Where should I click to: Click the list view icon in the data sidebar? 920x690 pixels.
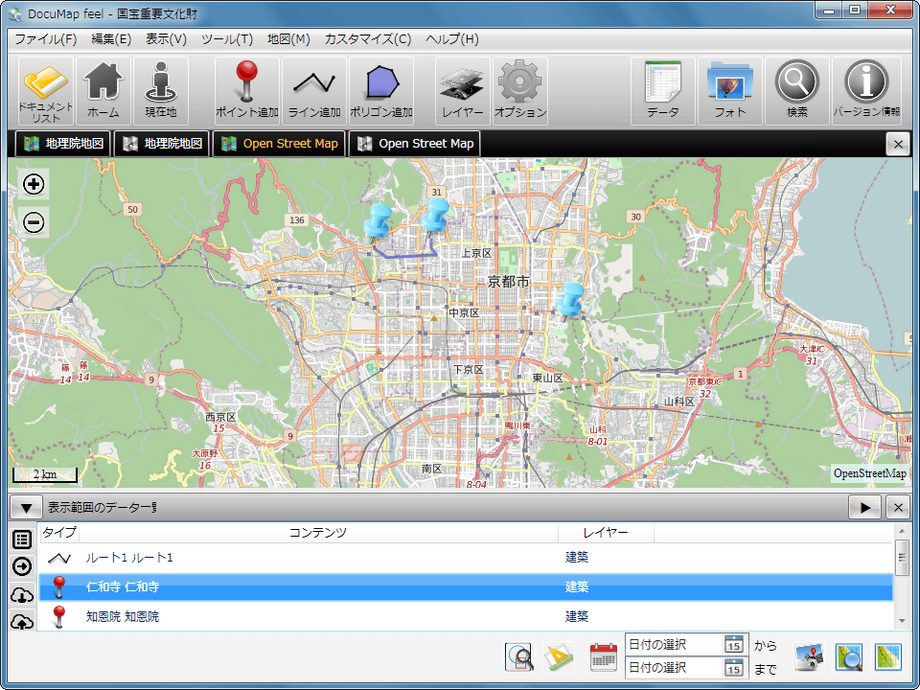[x=22, y=539]
